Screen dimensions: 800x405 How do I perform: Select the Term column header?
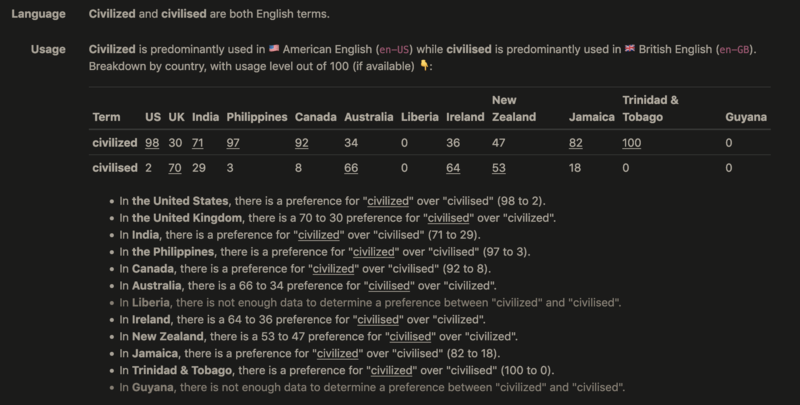[107, 117]
